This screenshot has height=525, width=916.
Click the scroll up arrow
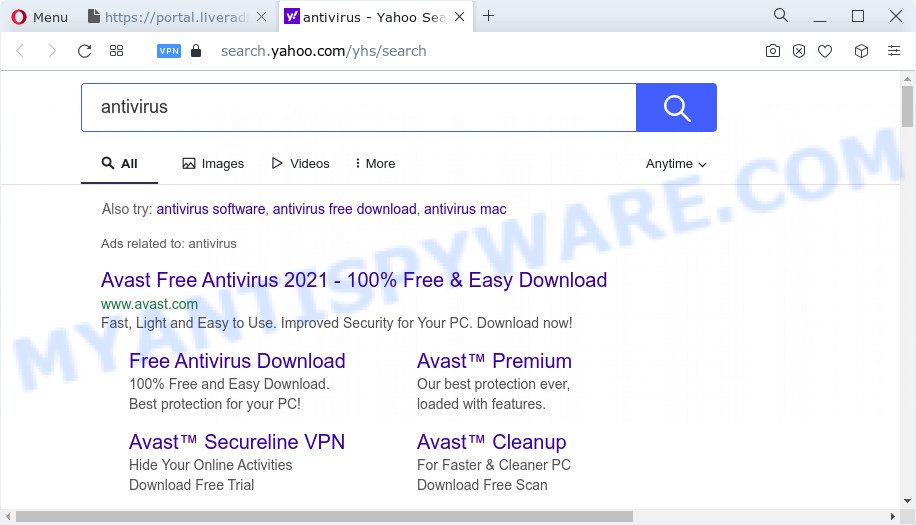[x=907, y=78]
